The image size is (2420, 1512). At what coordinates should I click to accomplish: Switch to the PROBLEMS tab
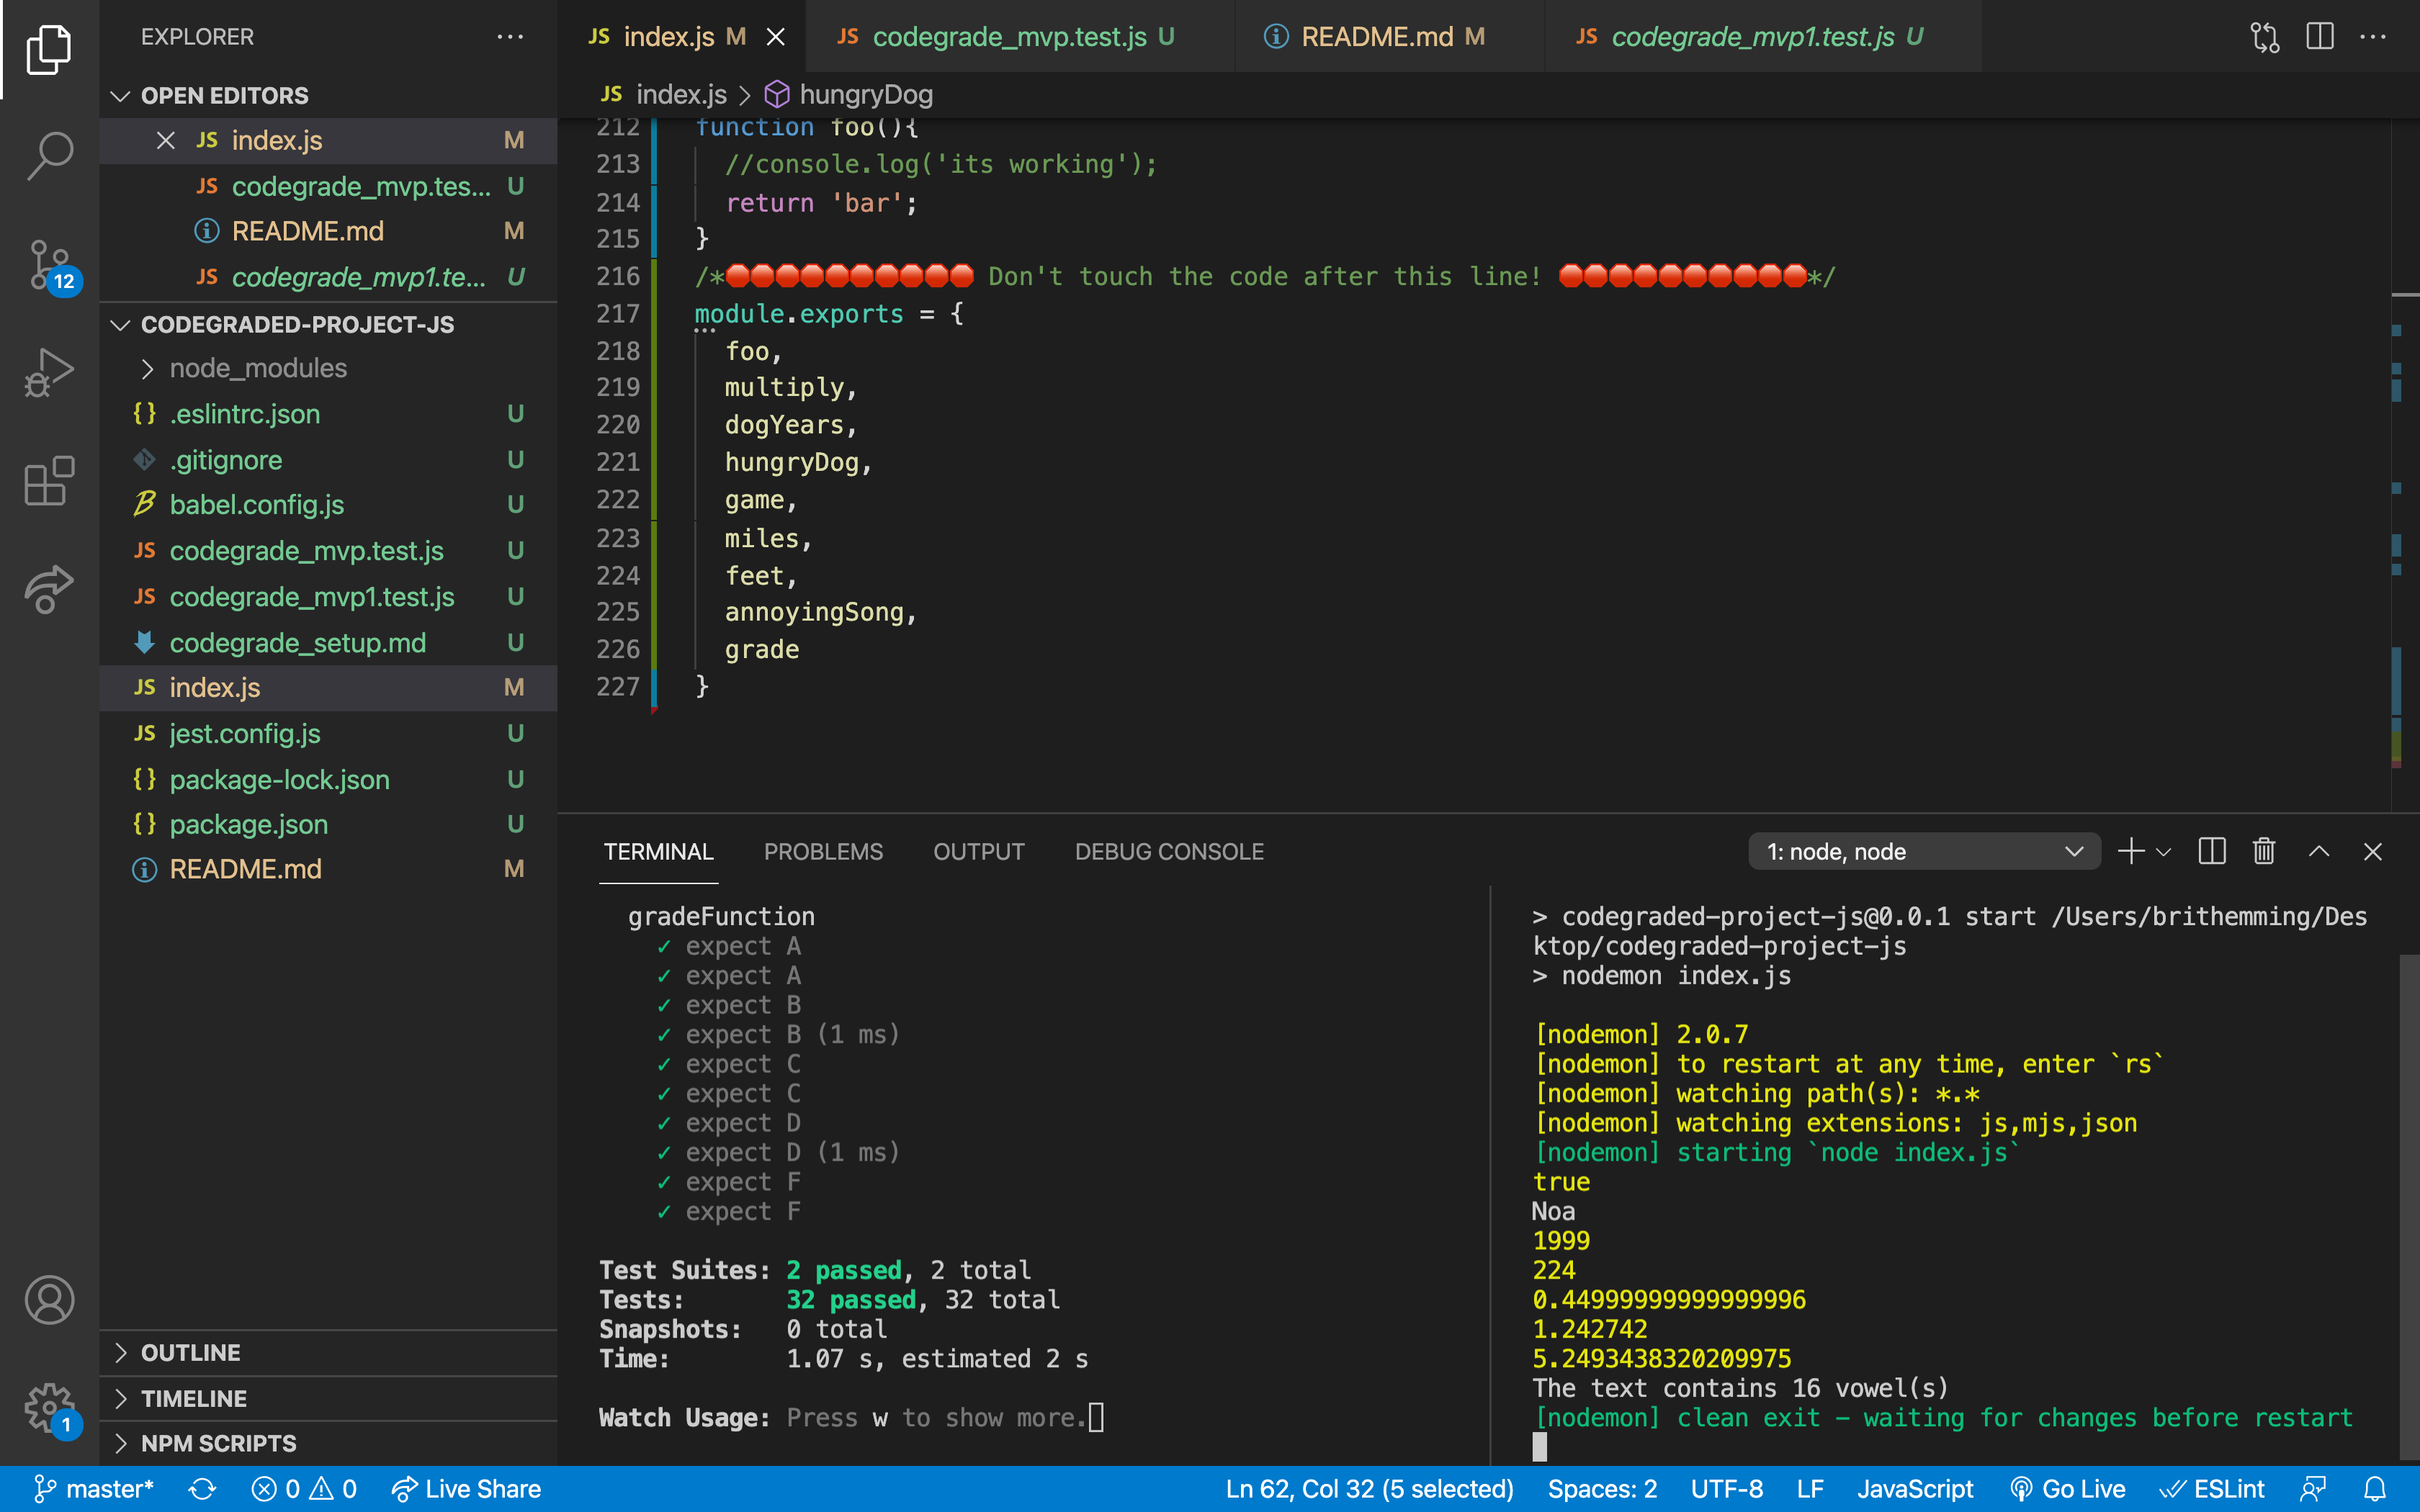823,851
